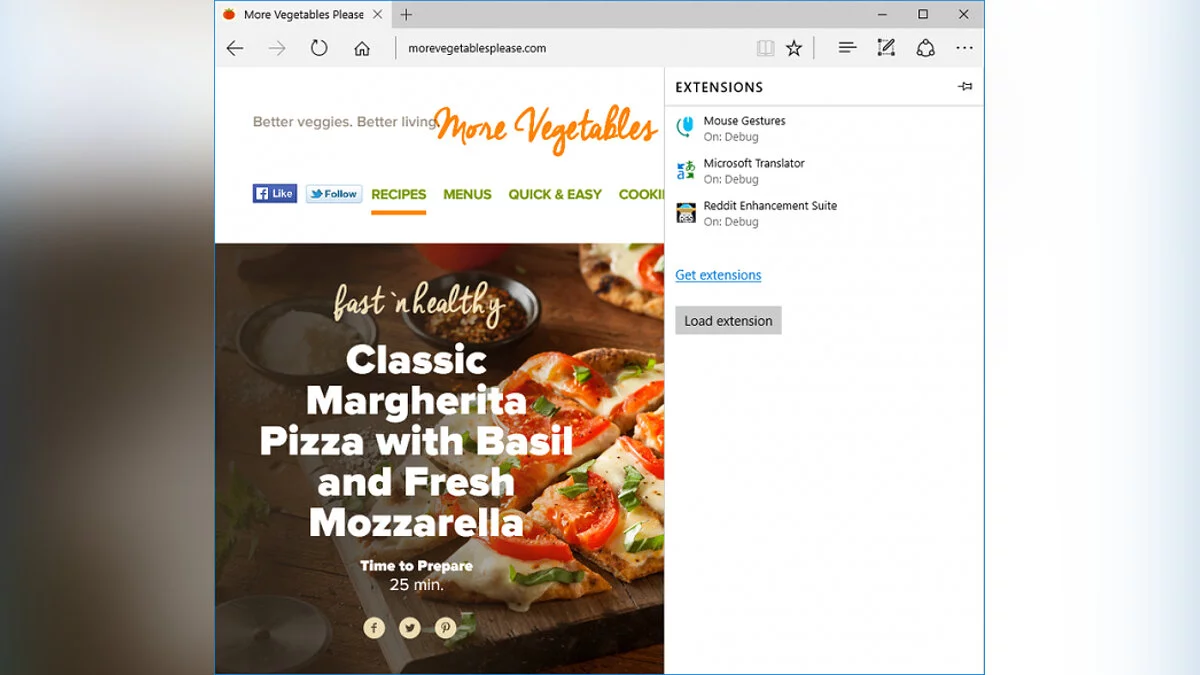The image size is (1200, 675).
Task: Click the 'Time to Prepare' label
Action: pyautogui.click(x=416, y=566)
